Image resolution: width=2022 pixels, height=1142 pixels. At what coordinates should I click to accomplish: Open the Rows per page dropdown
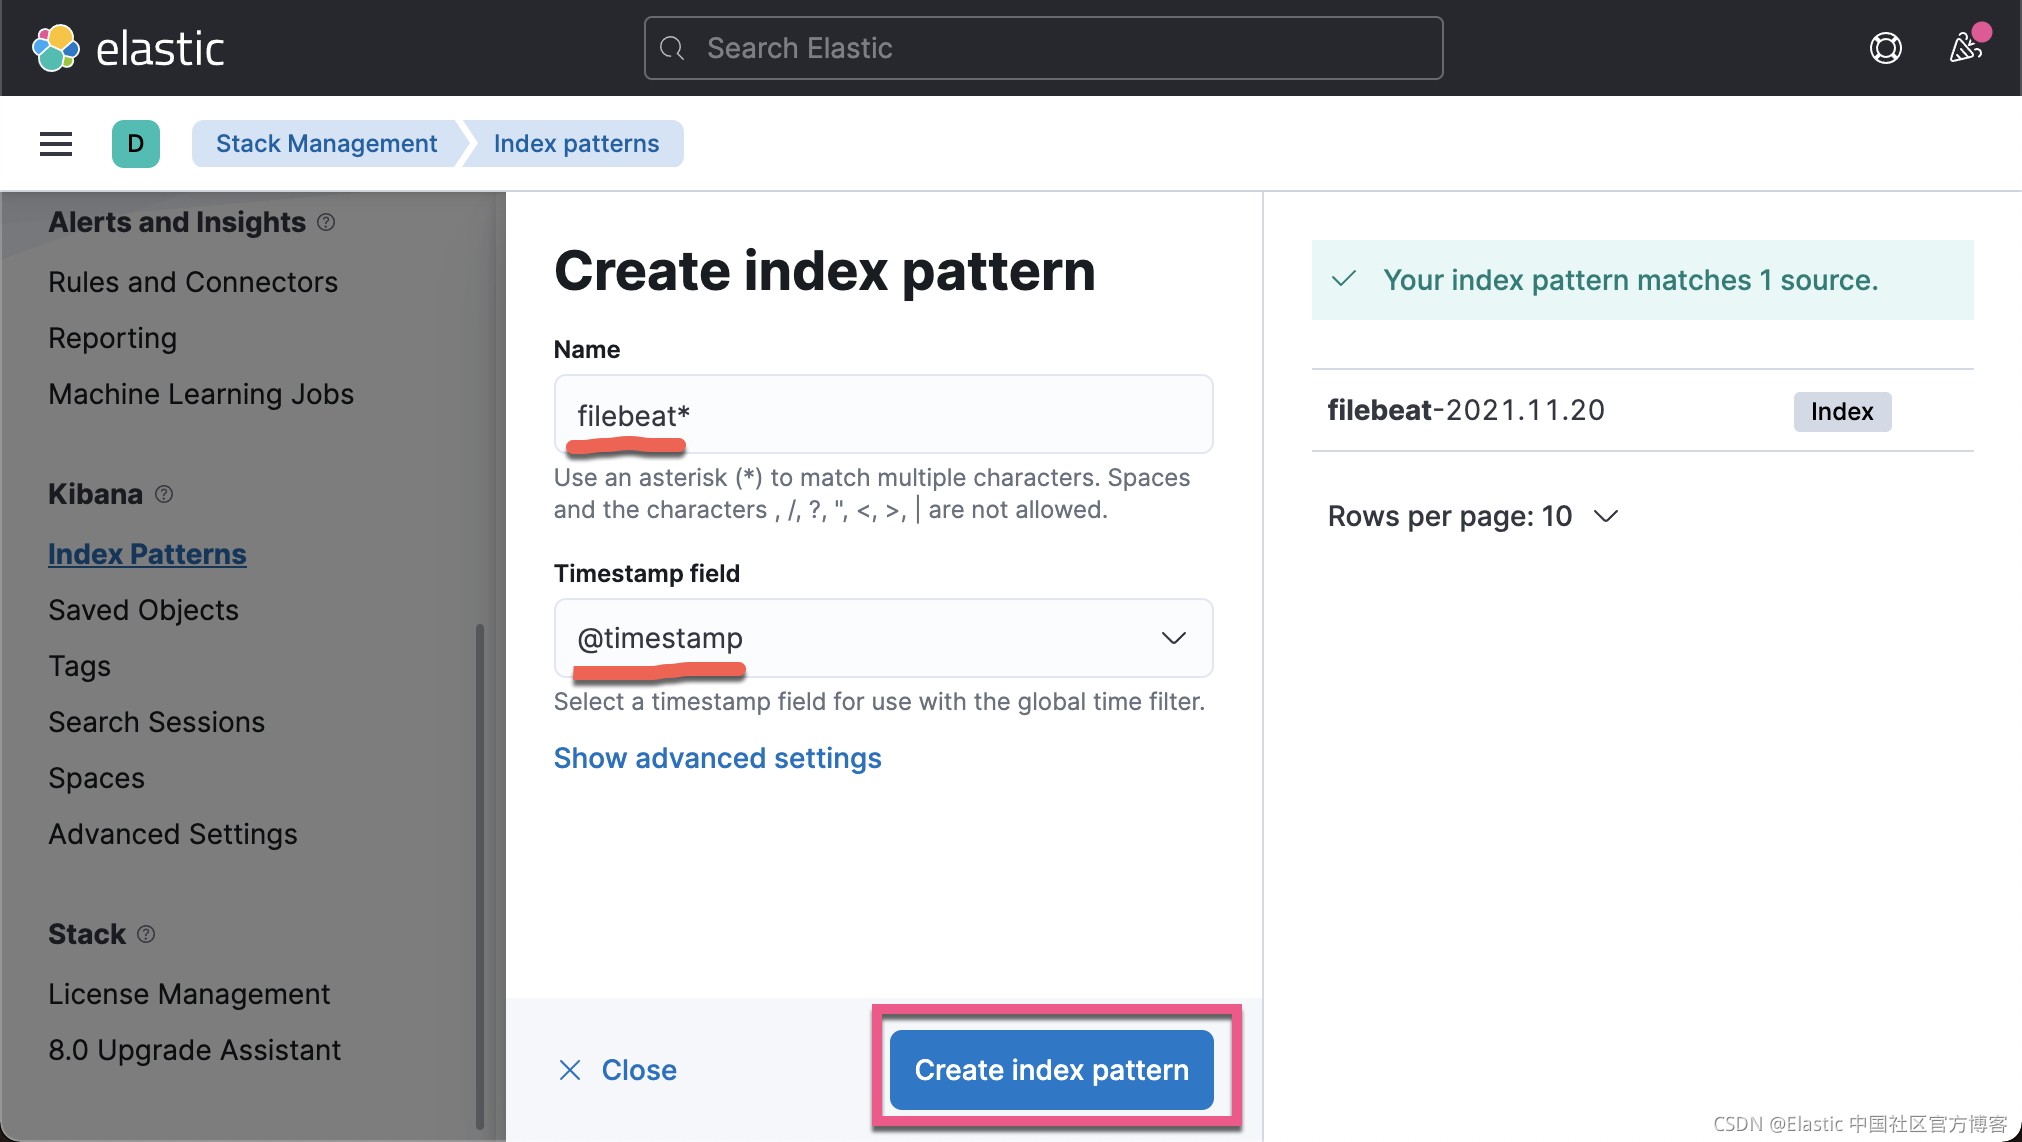coord(1472,516)
